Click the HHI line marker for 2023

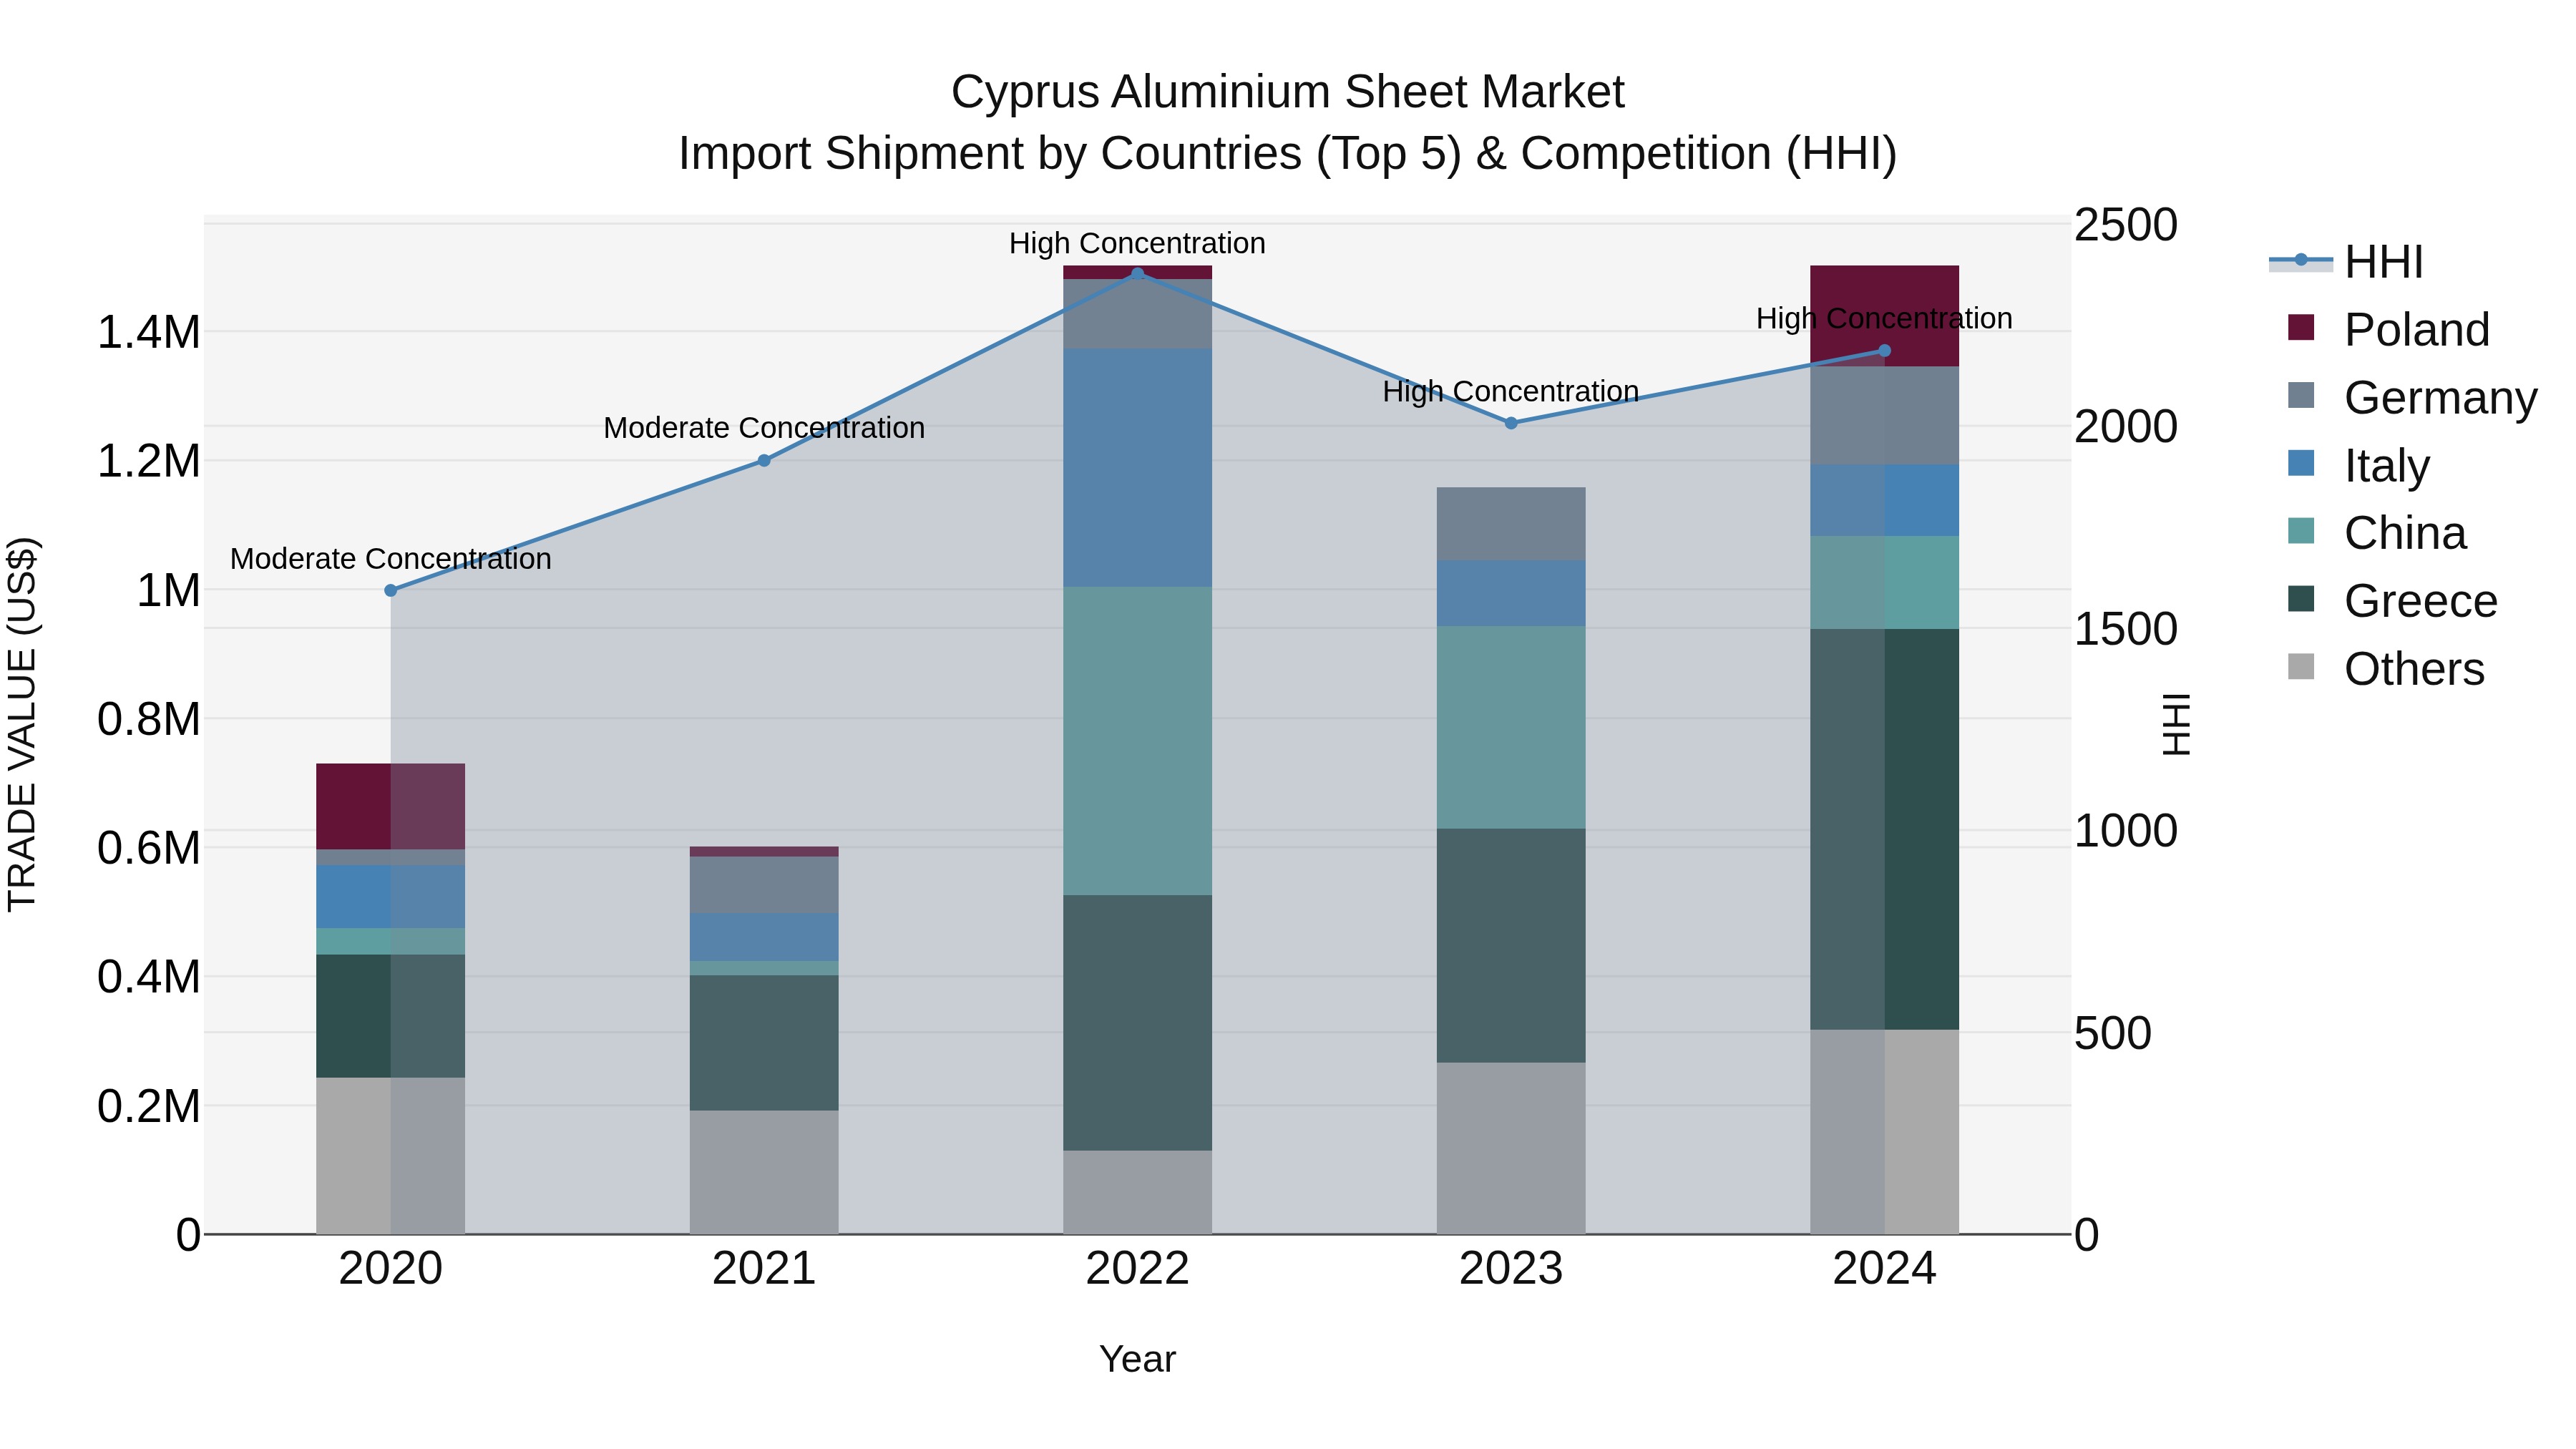click(x=1511, y=423)
